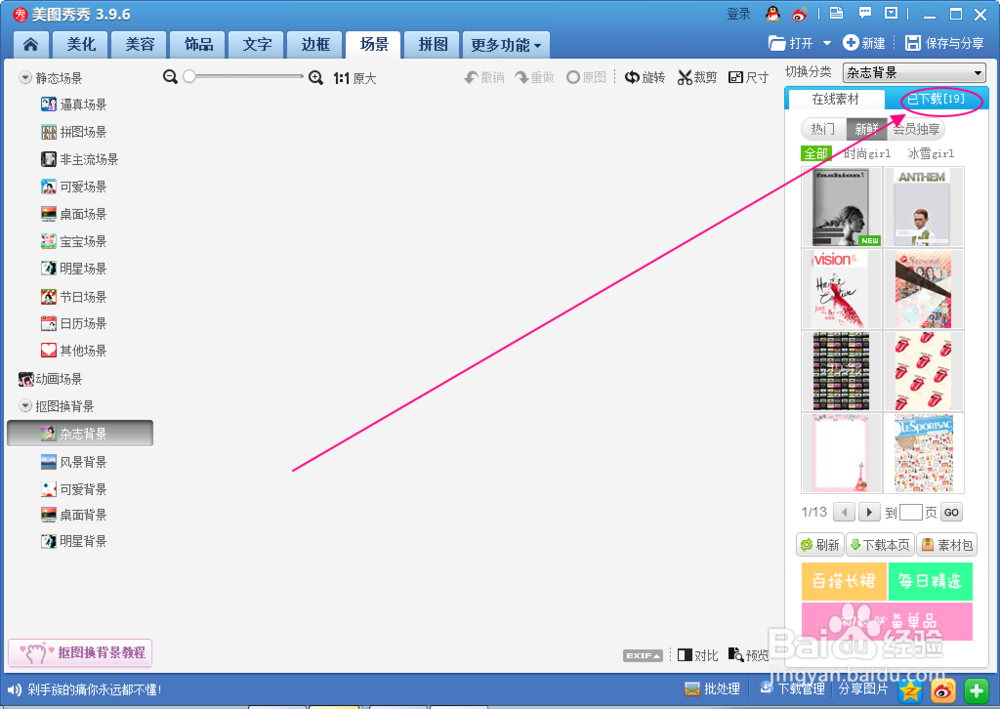Click the 重做 redo button
Image resolution: width=1000 pixels, height=709 pixels.
pos(534,78)
